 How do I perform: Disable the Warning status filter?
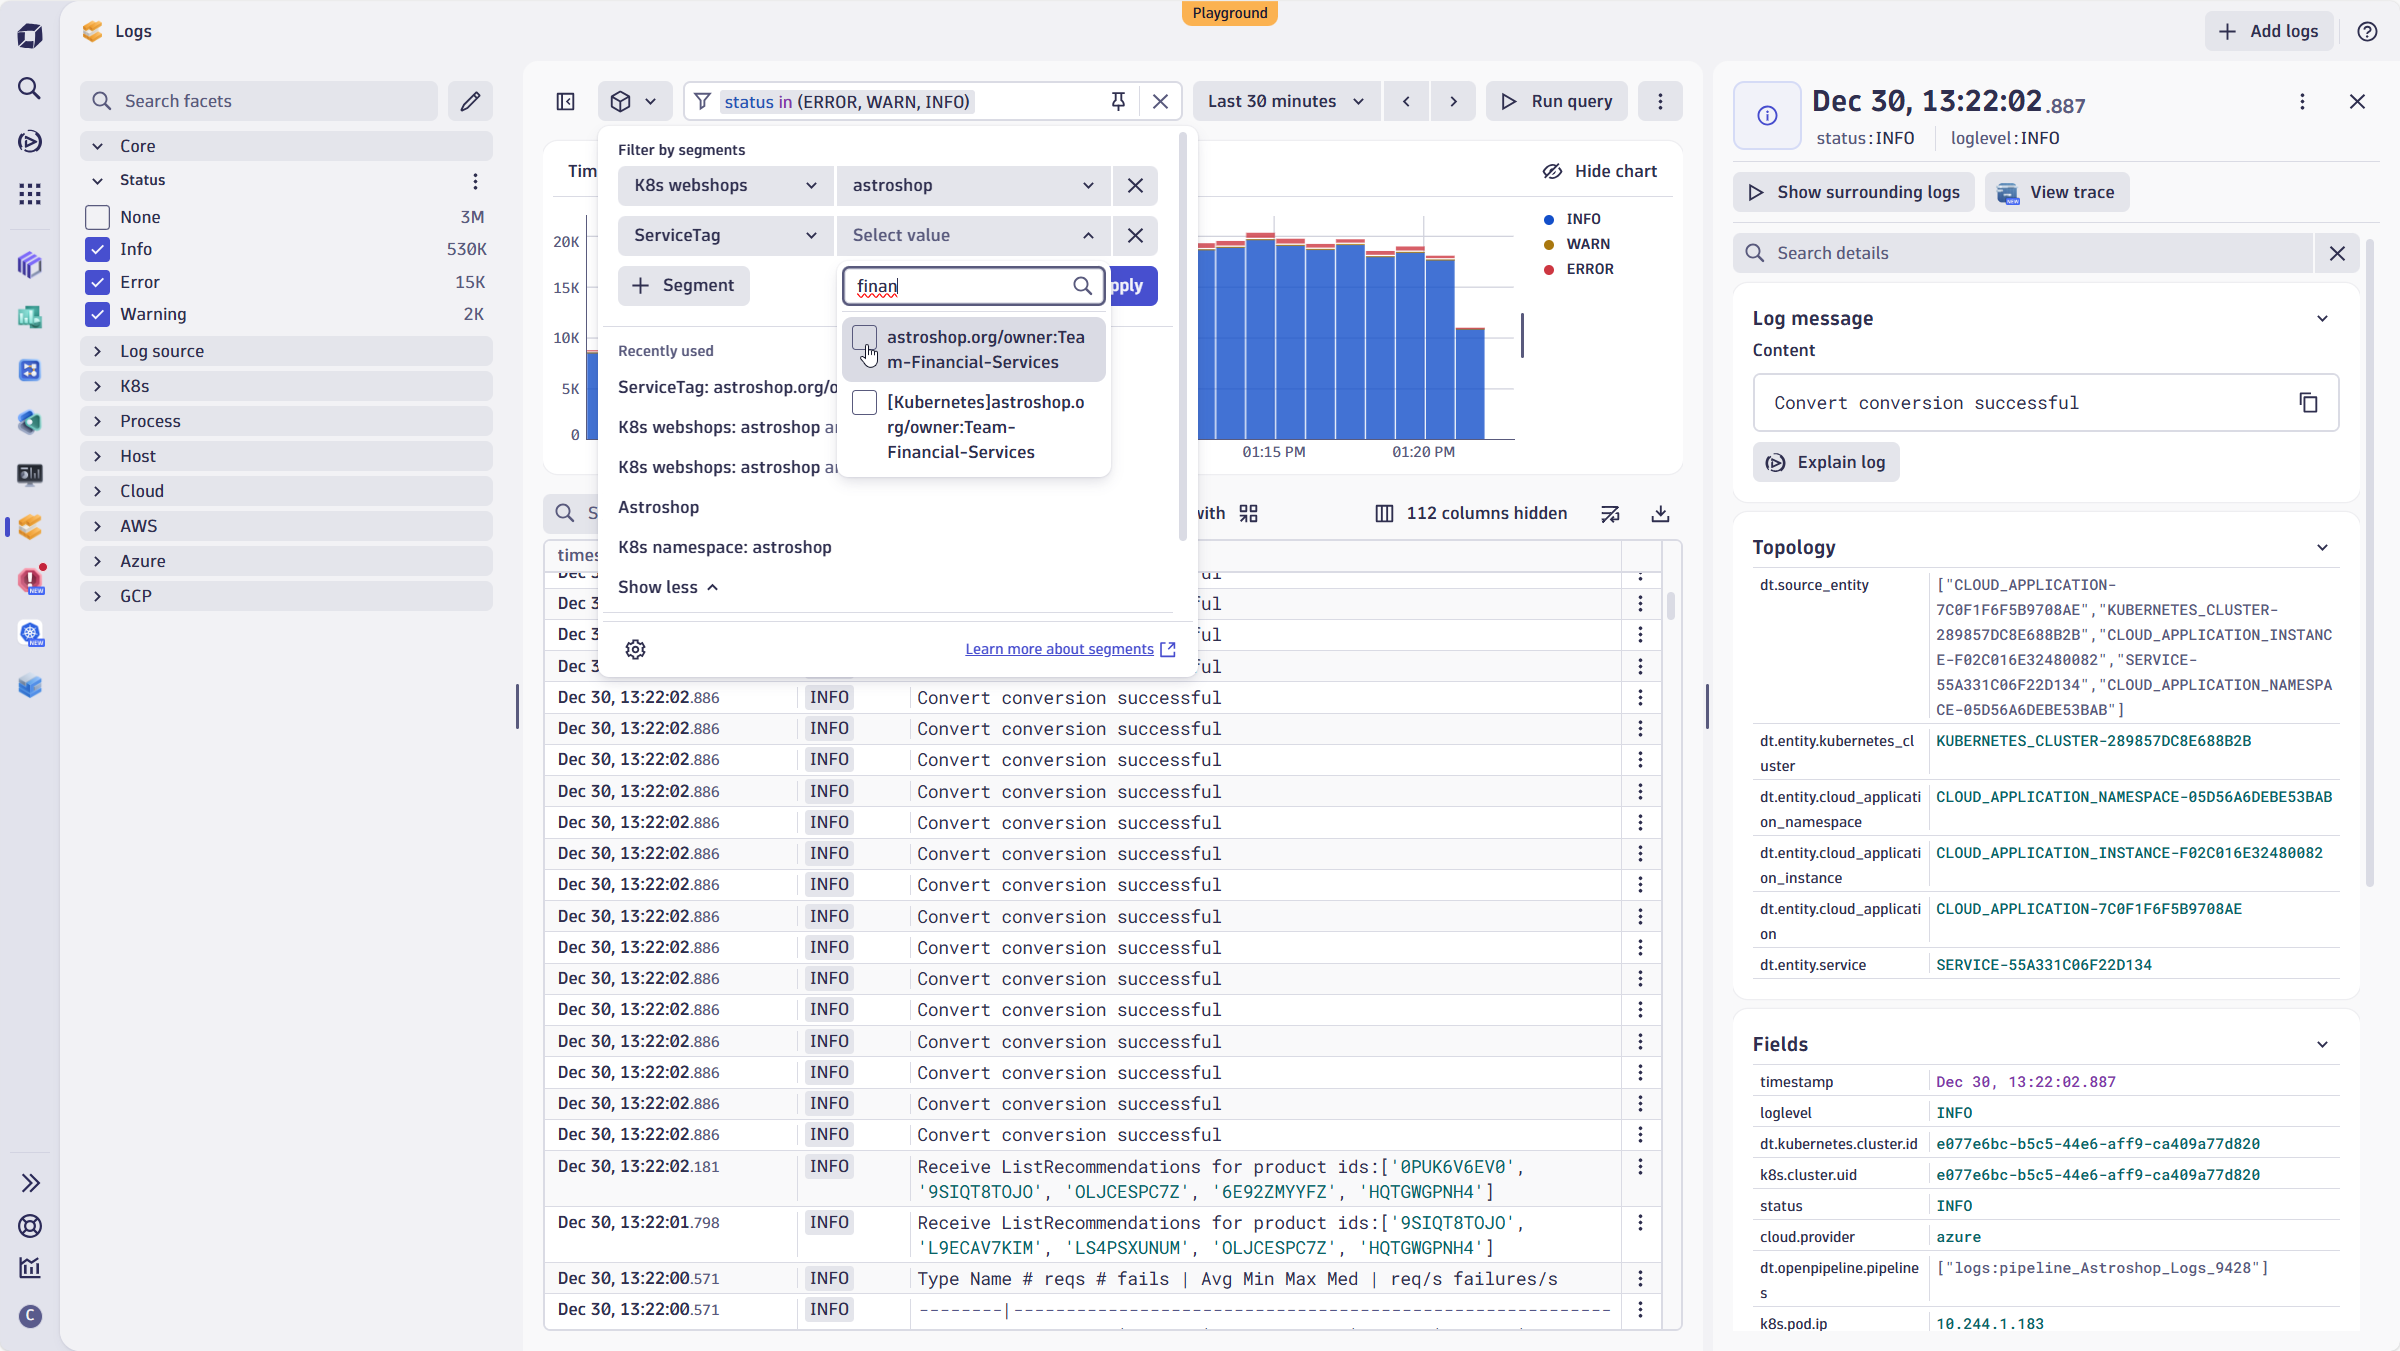click(97, 314)
